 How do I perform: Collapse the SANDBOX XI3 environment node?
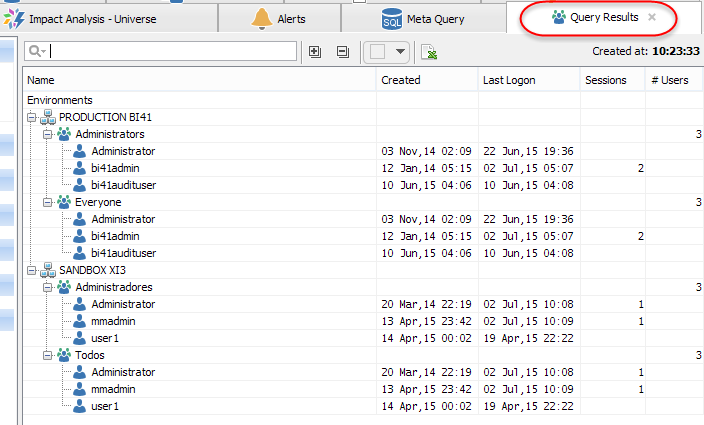(x=31, y=270)
